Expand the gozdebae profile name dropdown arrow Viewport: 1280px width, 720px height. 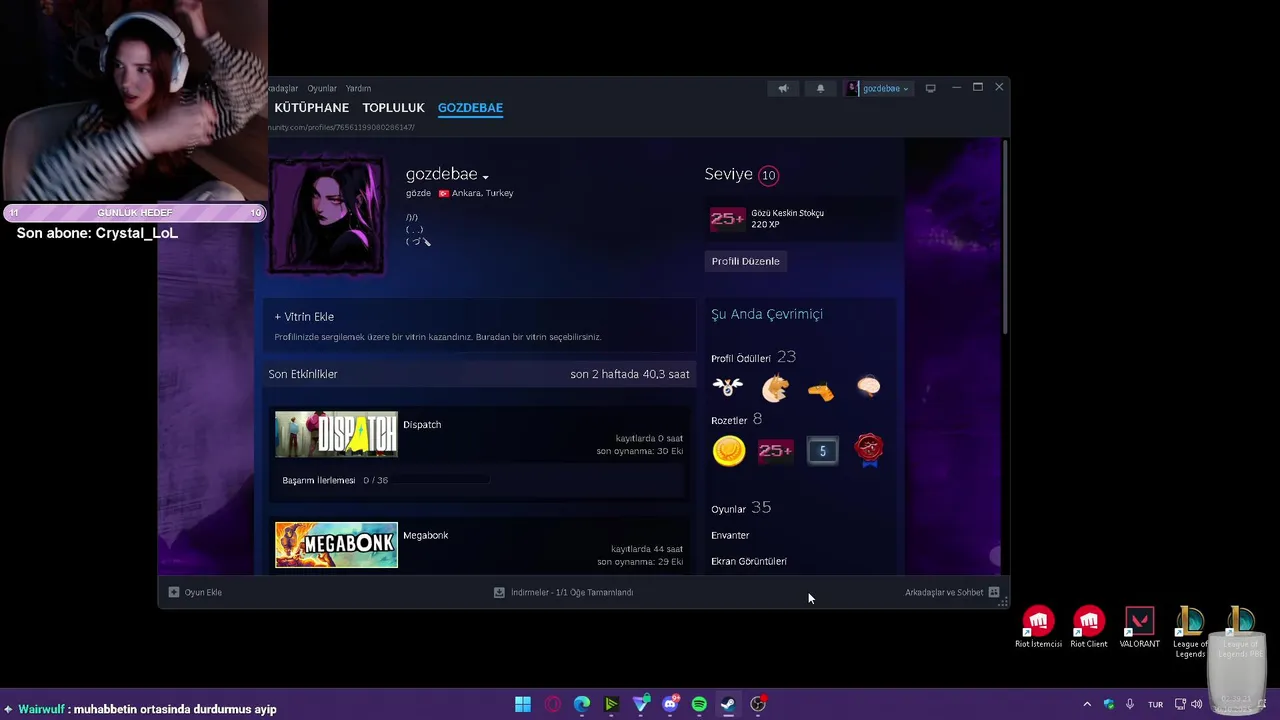[x=485, y=177]
